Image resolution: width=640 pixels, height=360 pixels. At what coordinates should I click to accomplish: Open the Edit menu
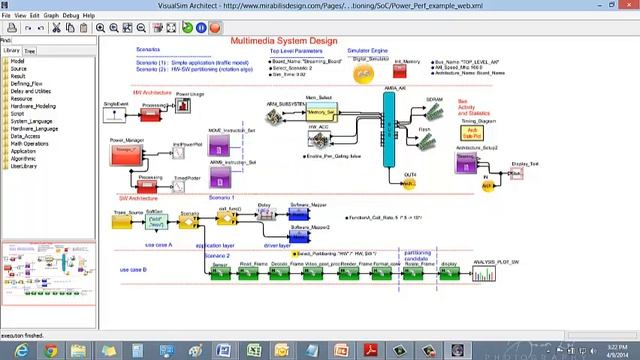[35, 16]
